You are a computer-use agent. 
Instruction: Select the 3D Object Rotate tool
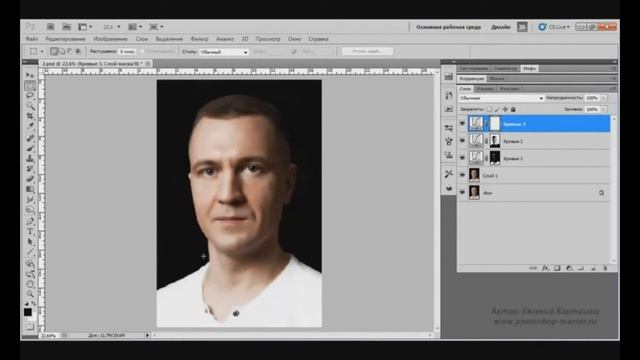[30, 264]
